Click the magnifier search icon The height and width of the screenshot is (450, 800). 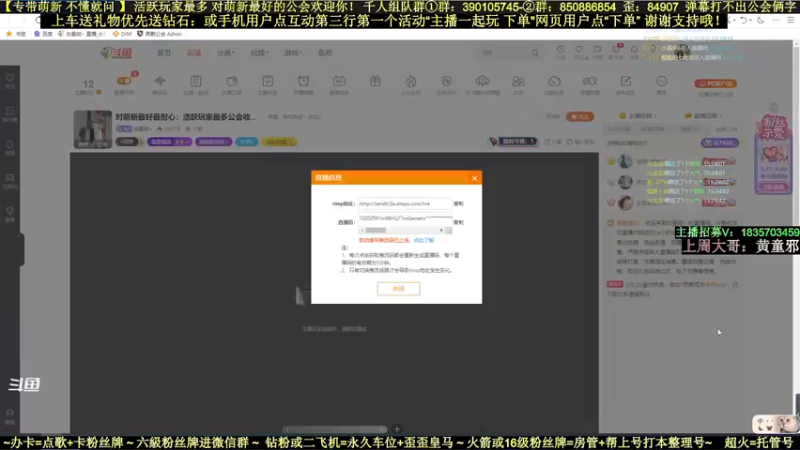click(535, 53)
